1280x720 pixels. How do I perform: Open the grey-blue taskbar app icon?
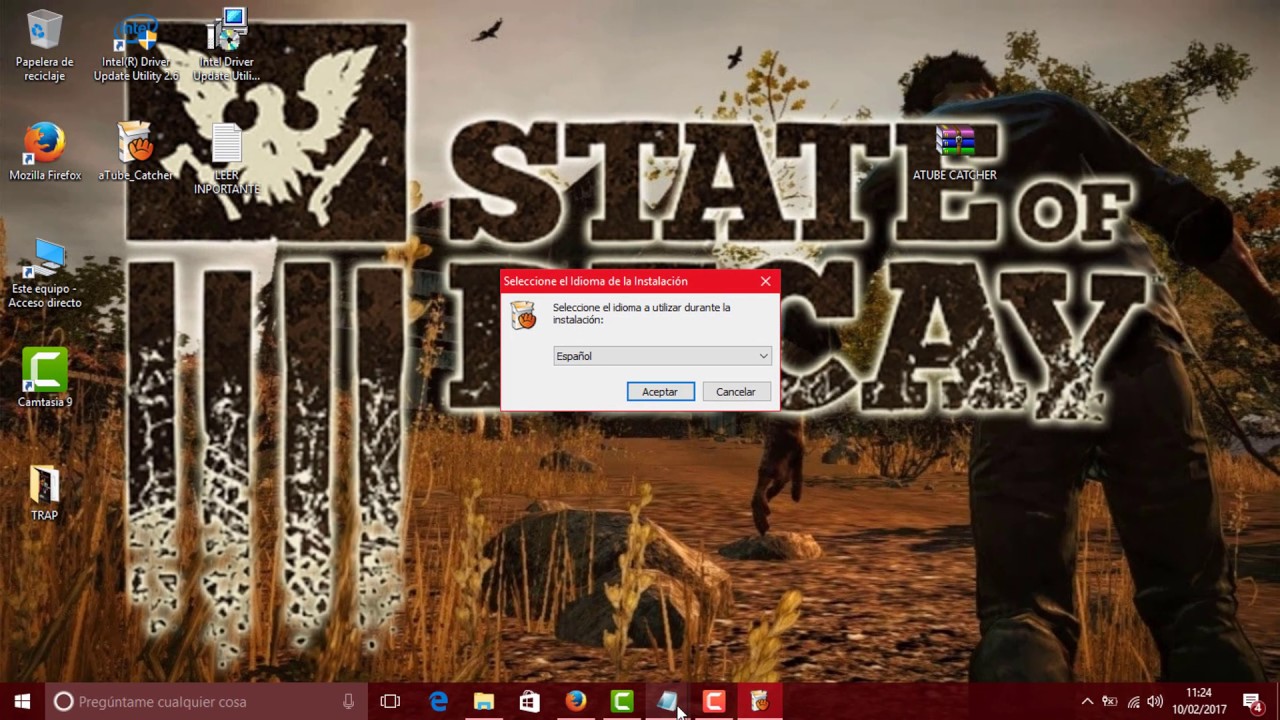667,702
